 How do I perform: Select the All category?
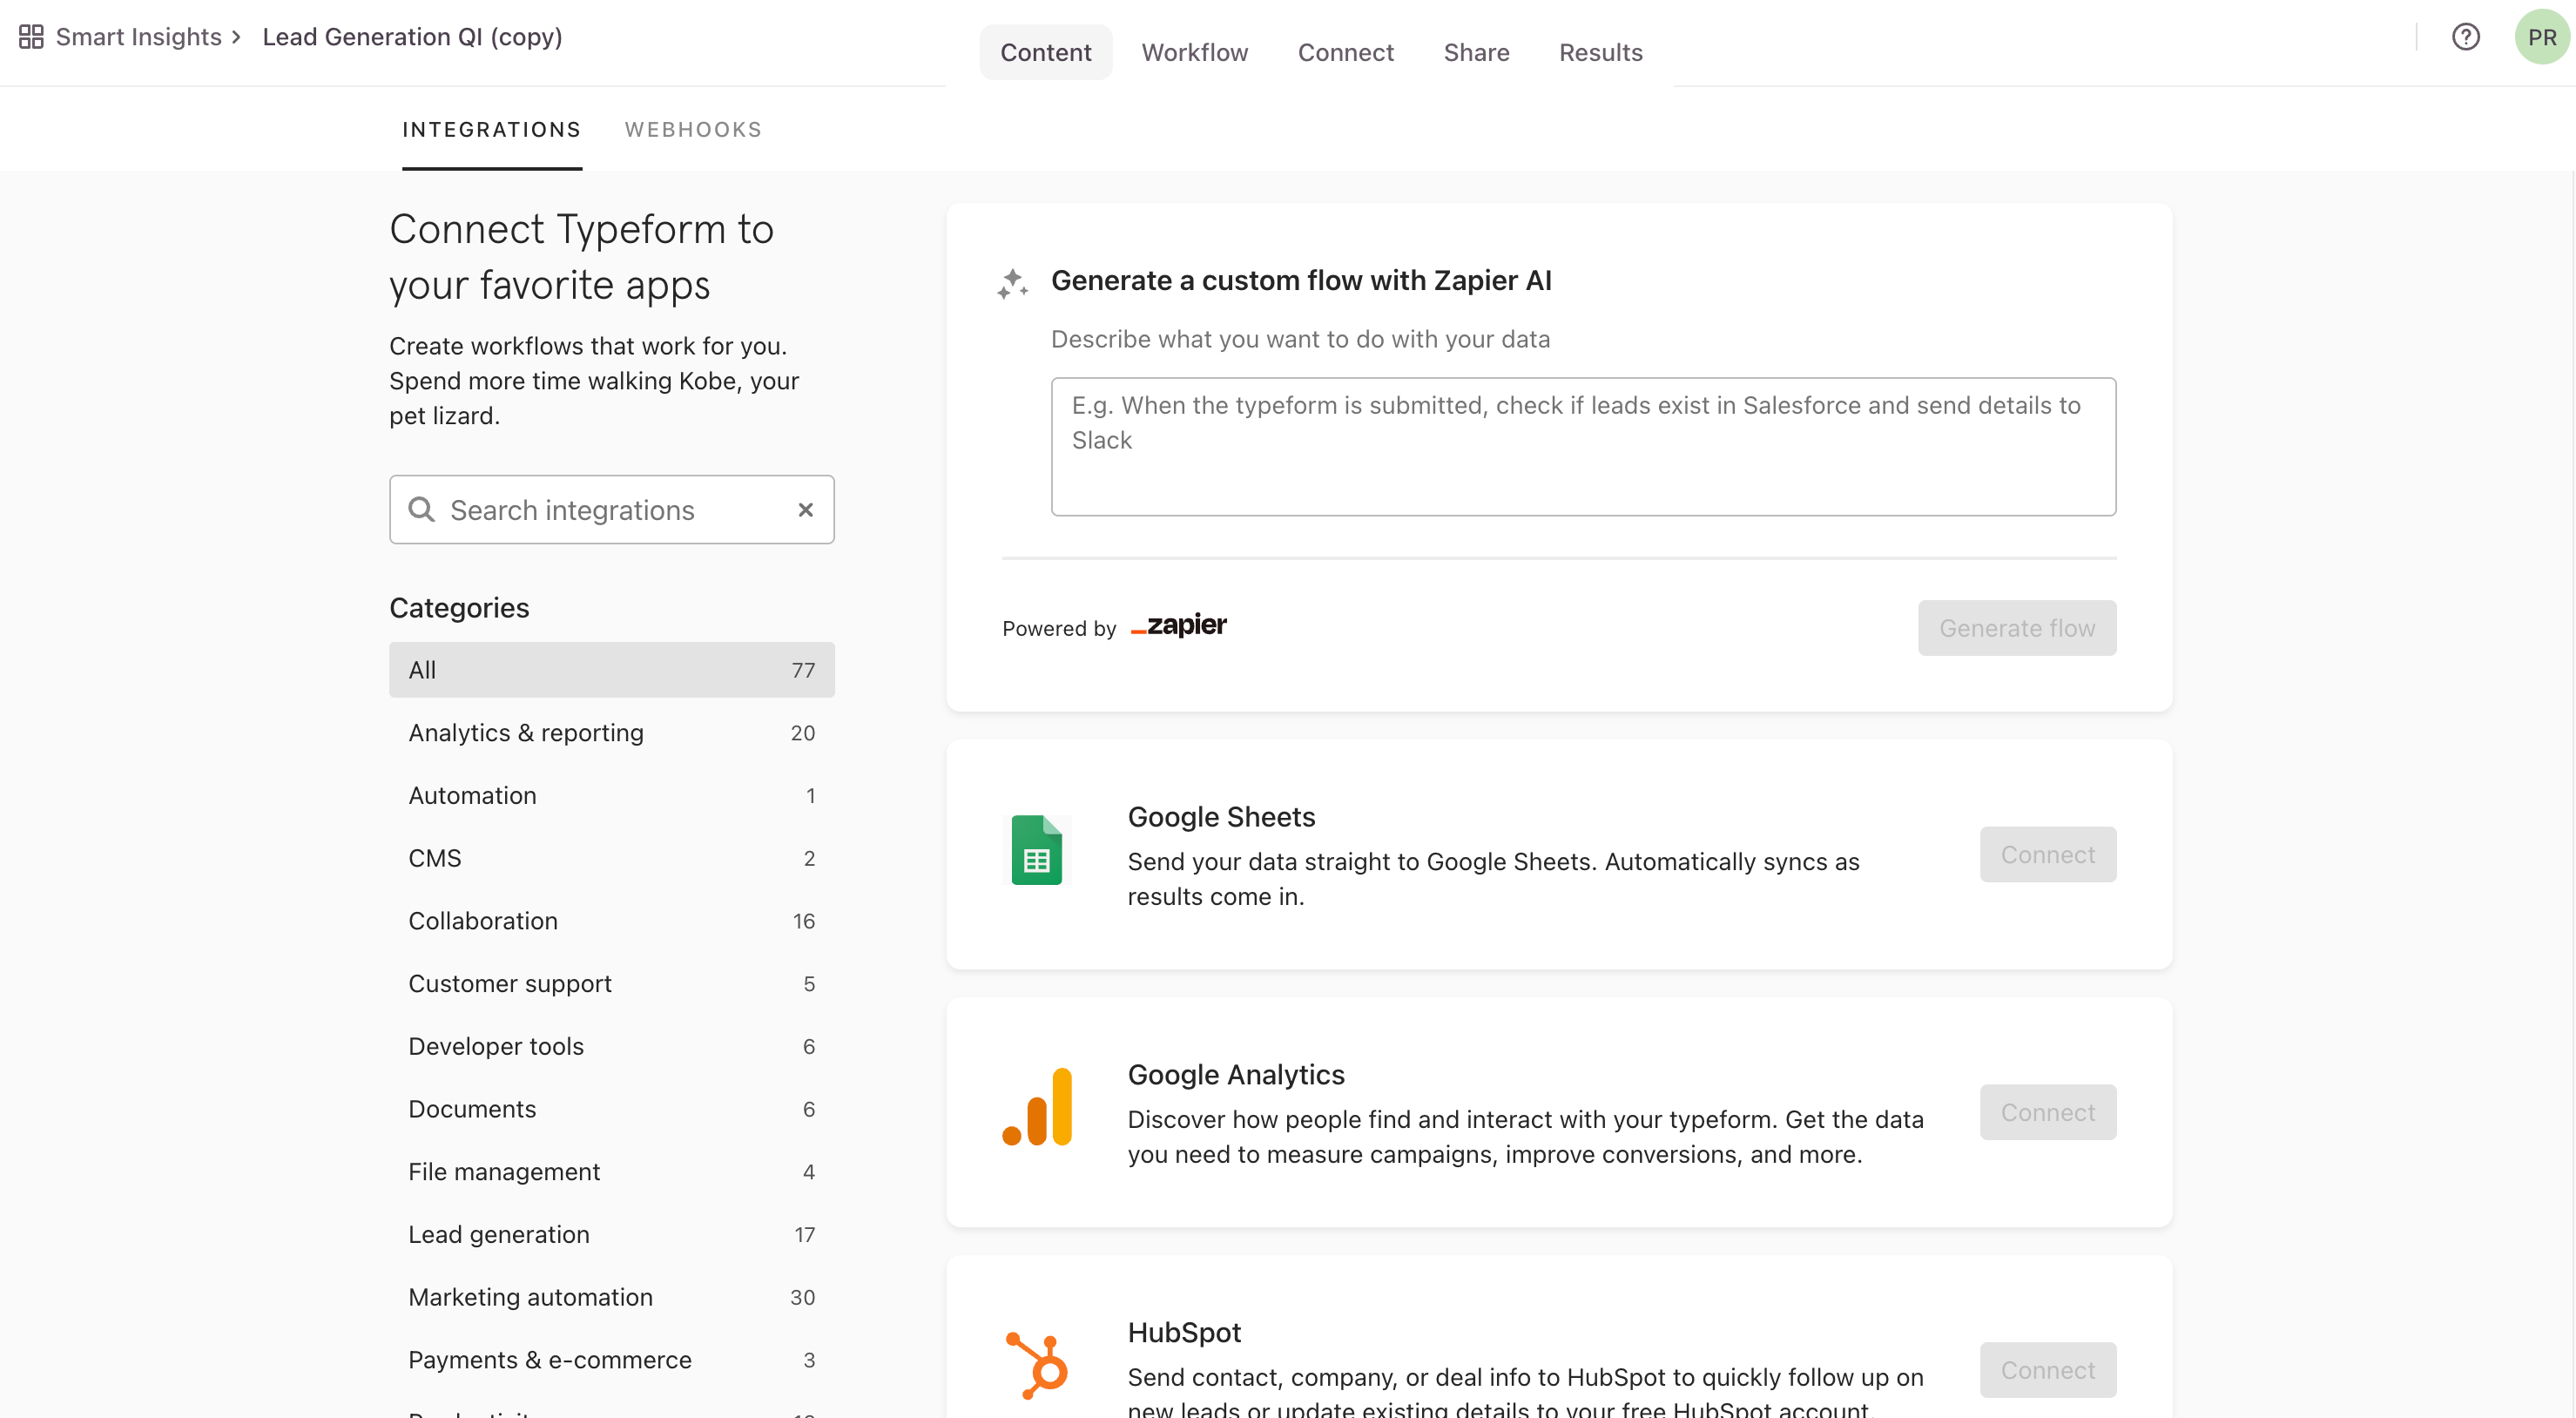pos(611,670)
